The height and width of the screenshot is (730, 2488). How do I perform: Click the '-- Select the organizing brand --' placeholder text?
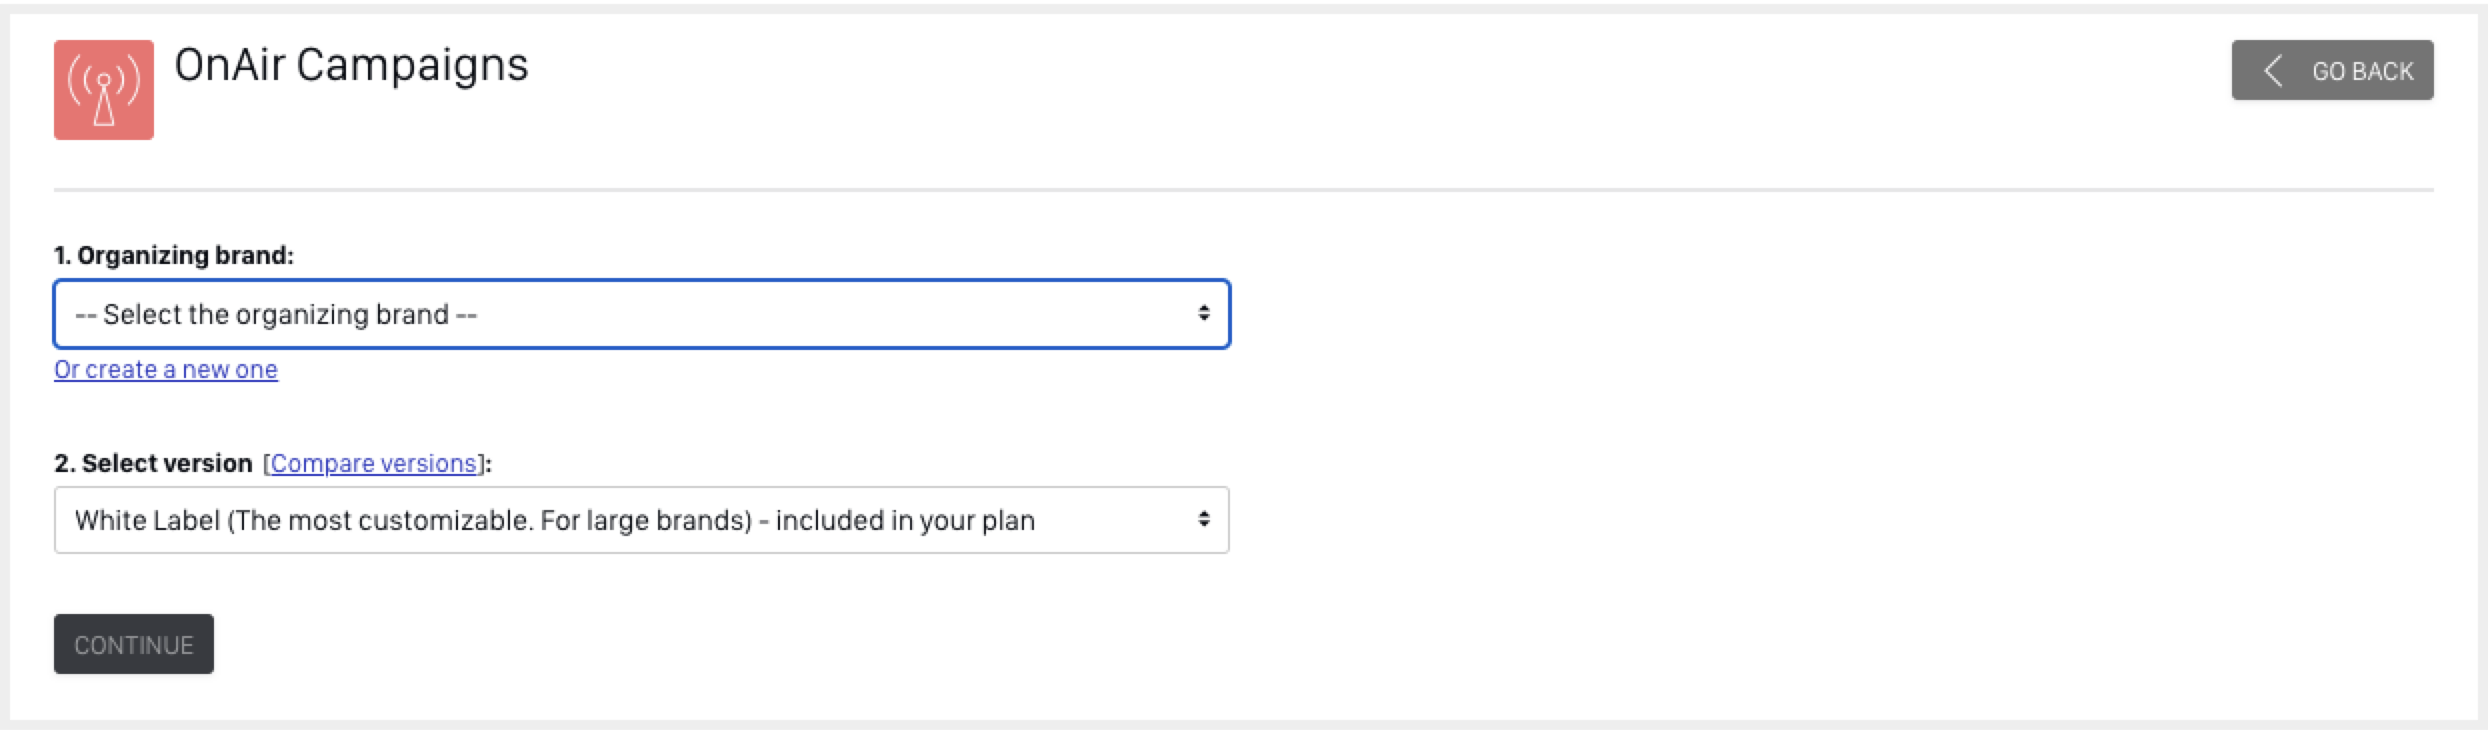click(x=276, y=315)
